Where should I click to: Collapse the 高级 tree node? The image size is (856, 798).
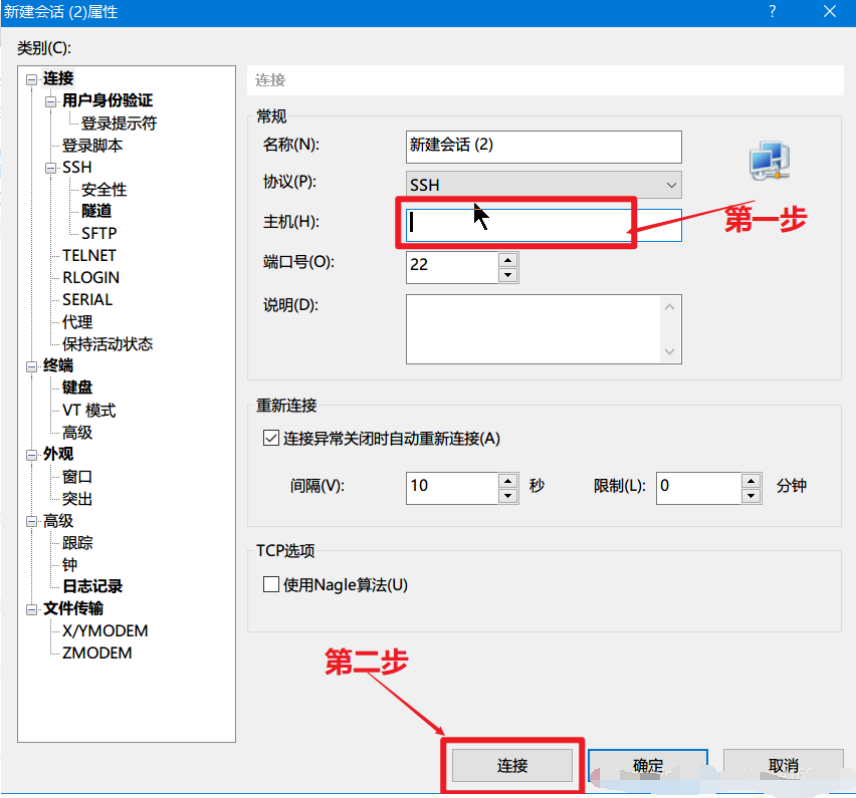click(x=32, y=522)
